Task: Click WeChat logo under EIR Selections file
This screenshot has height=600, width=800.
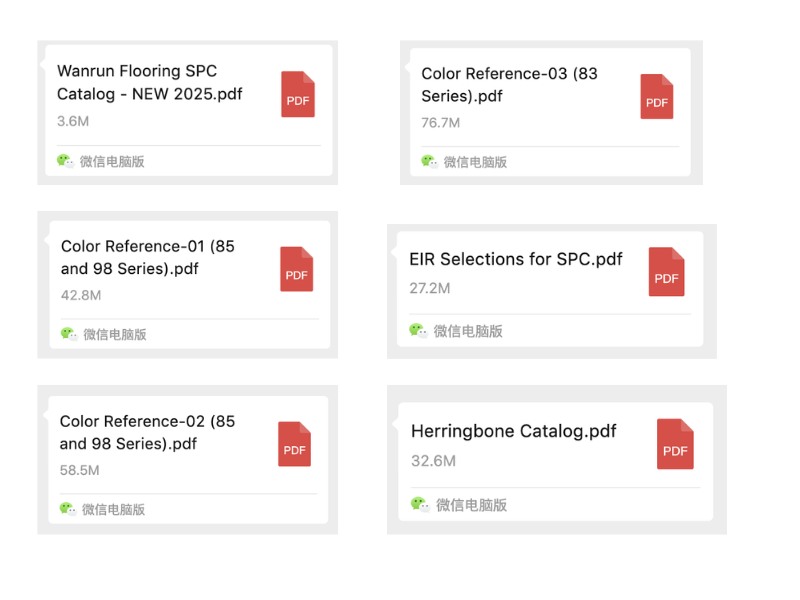Action: coord(418,330)
